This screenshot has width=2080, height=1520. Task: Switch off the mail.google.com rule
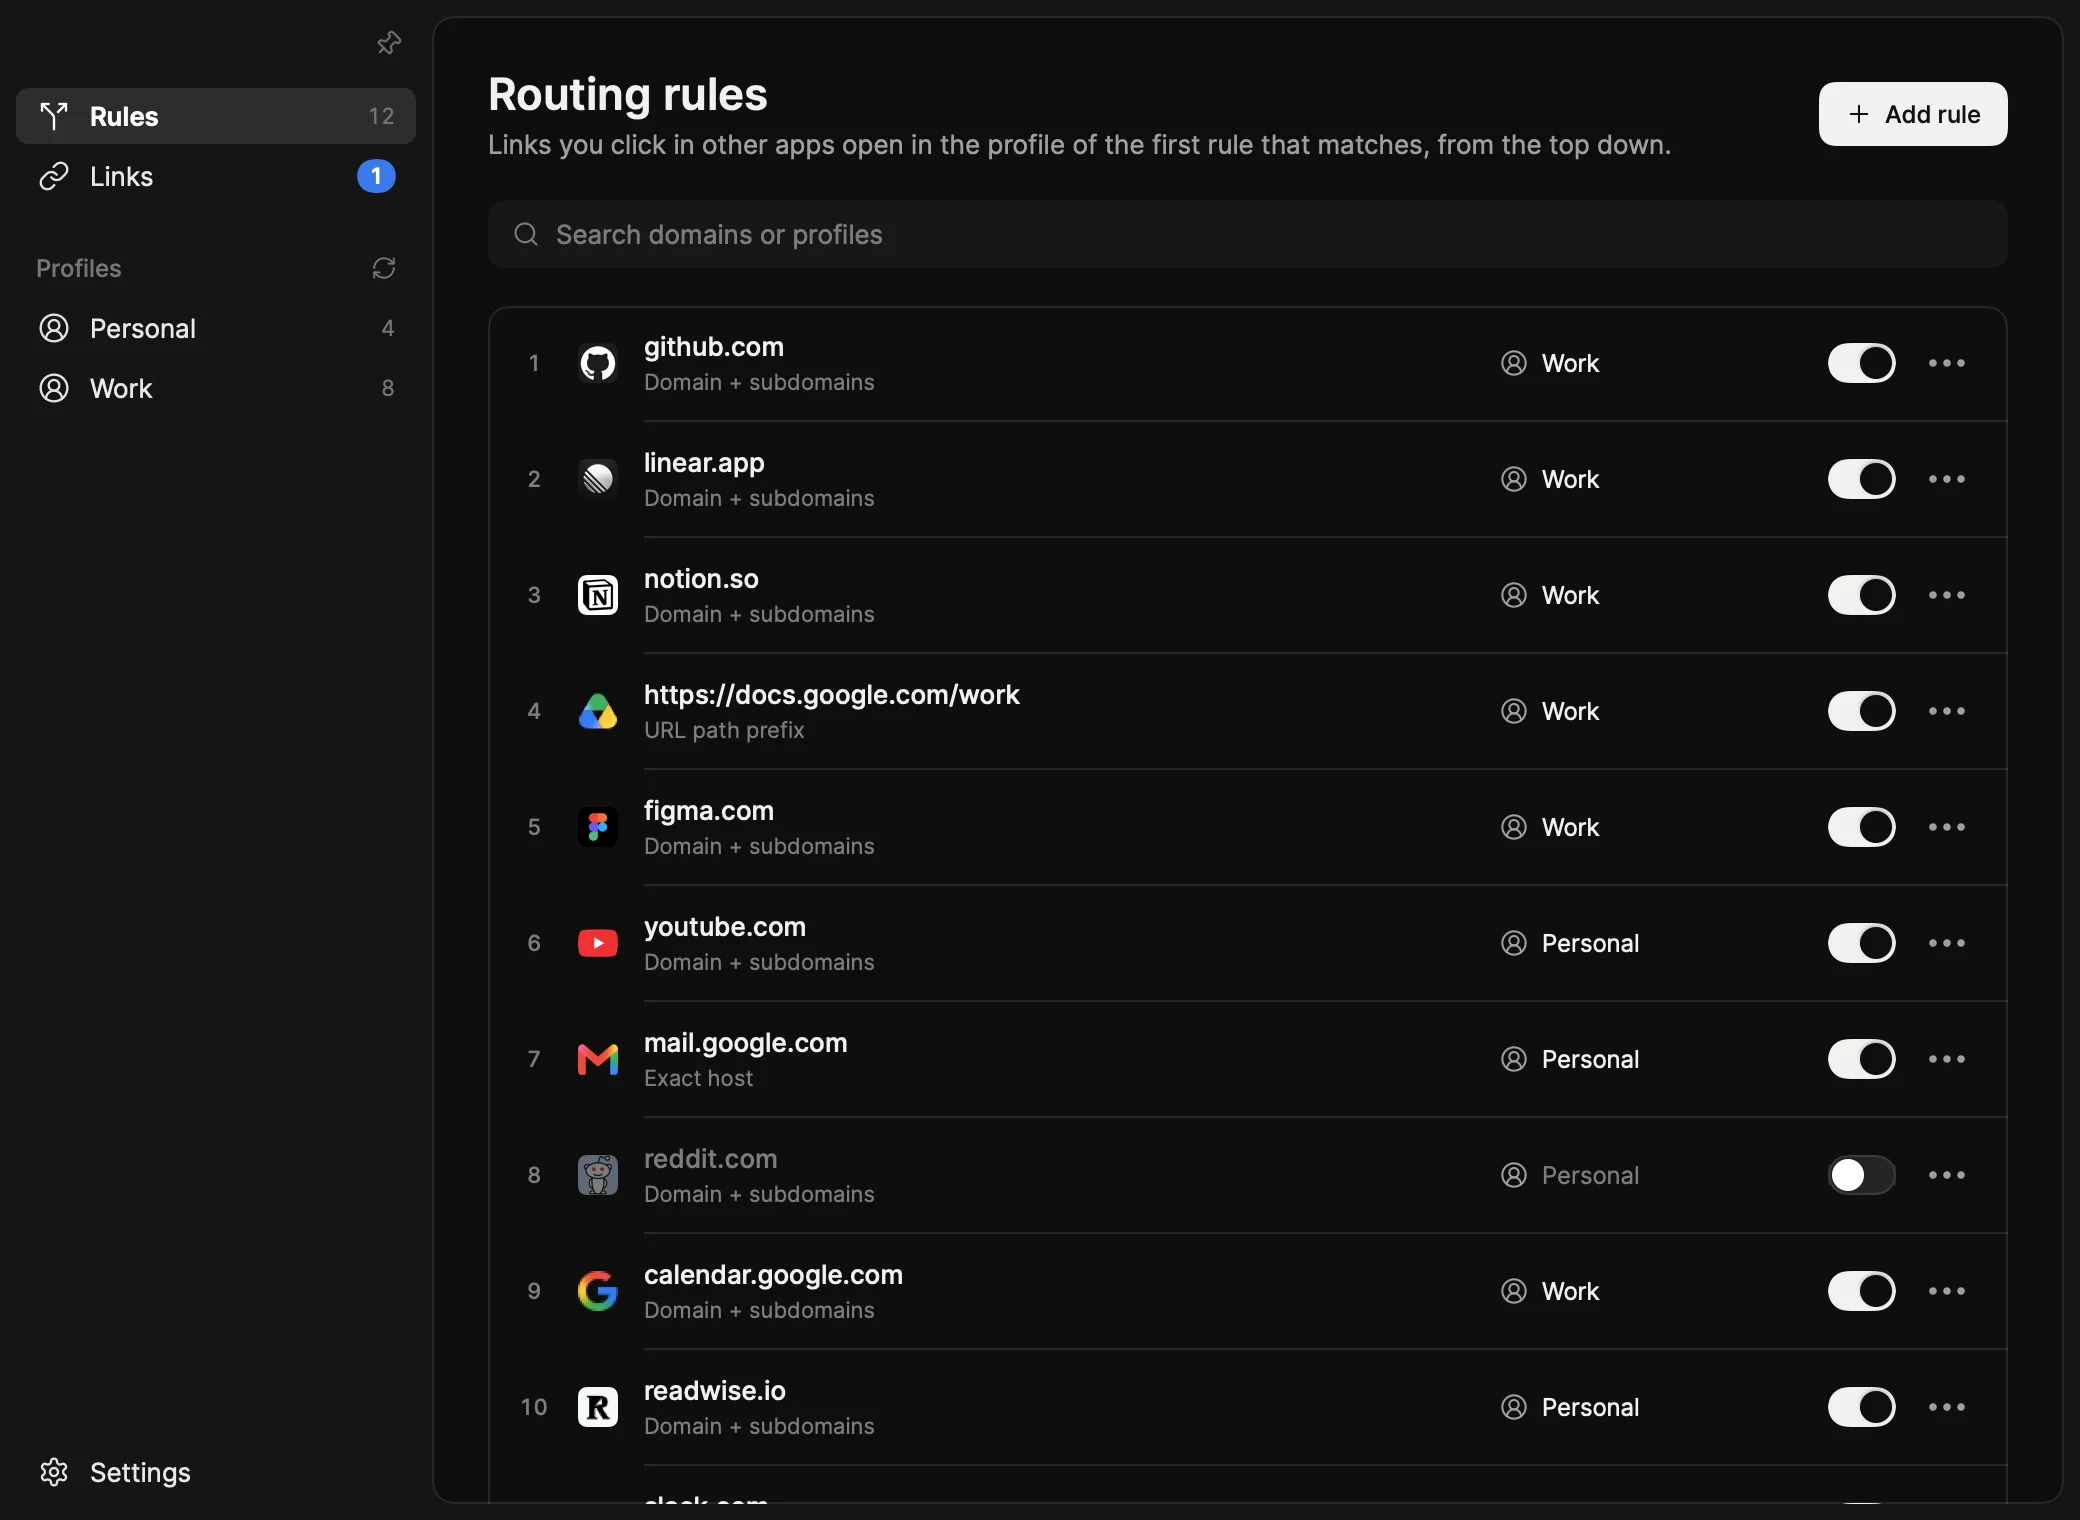coord(1862,1059)
